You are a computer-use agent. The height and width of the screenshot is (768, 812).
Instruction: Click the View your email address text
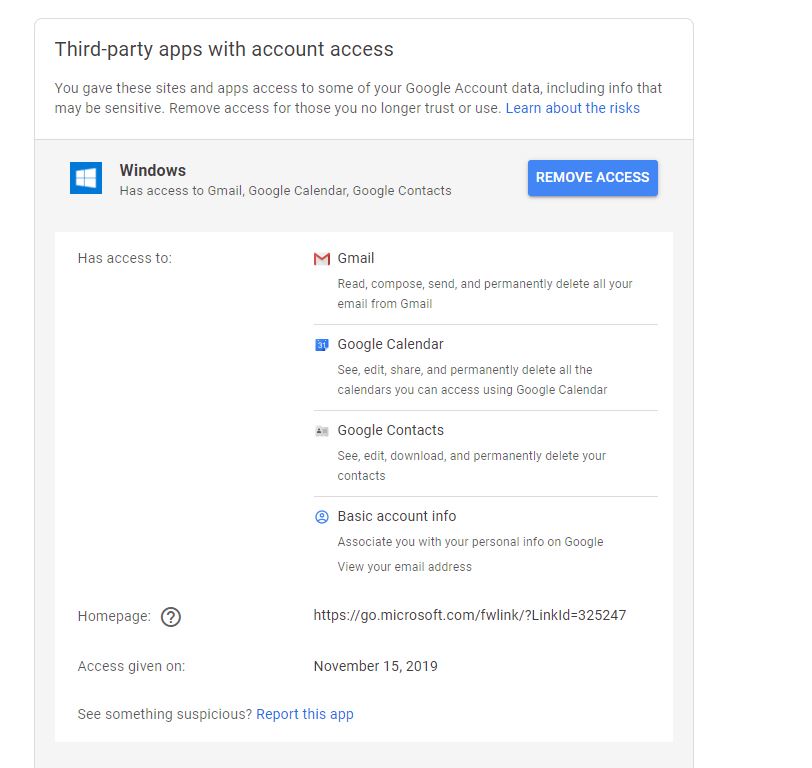point(404,567)
